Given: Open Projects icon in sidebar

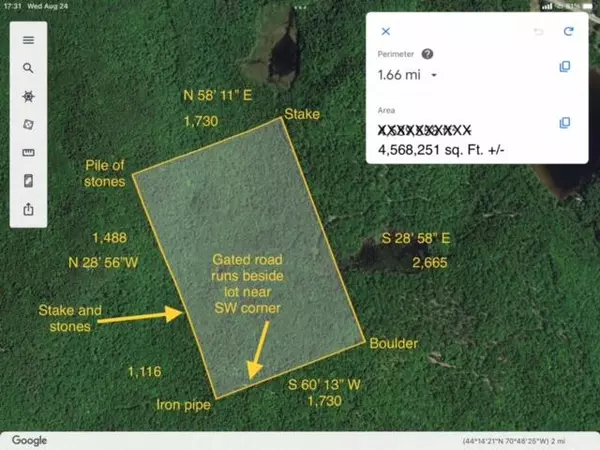Looking at the screenshot, I should [28, 181].
